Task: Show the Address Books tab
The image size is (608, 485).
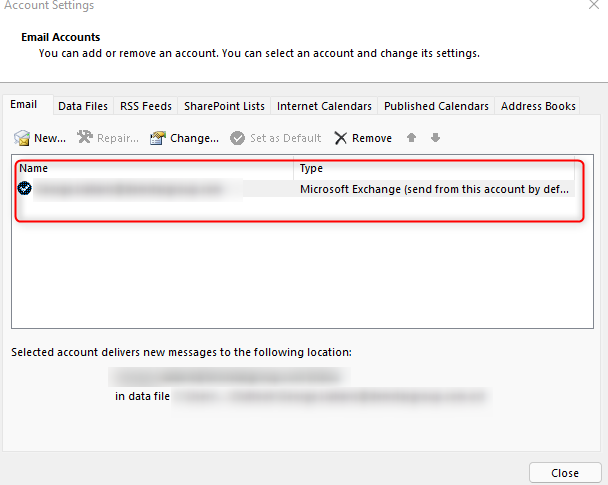Action: coord(538,106)
